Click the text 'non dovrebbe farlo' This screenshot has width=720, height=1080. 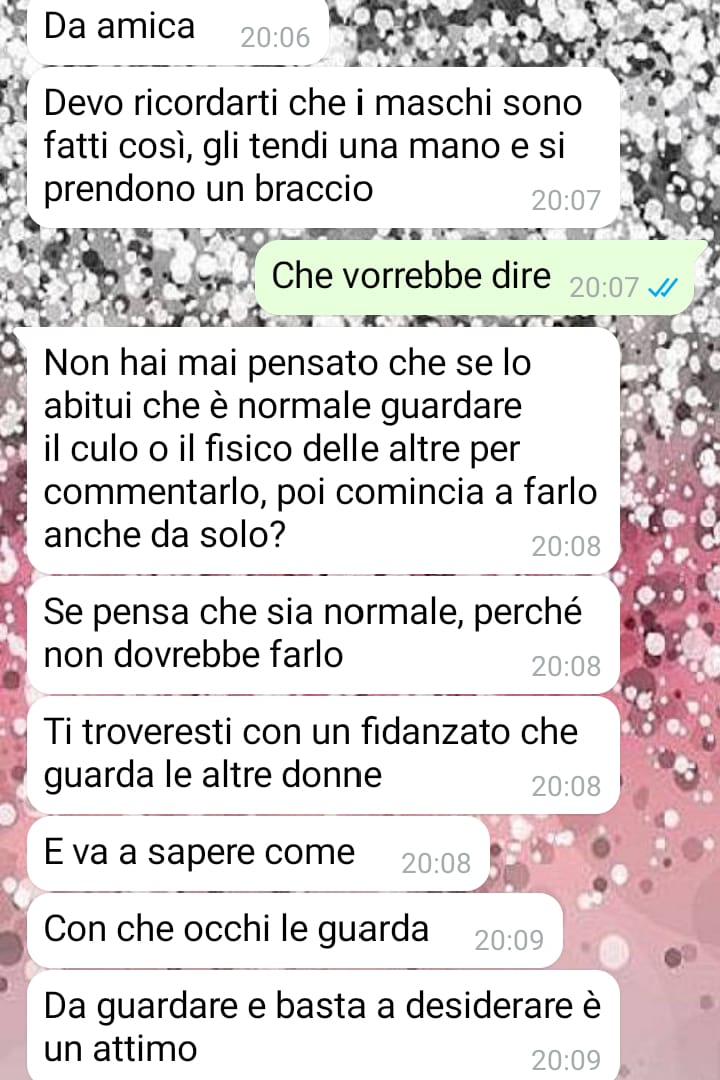(x=194, y=655)
